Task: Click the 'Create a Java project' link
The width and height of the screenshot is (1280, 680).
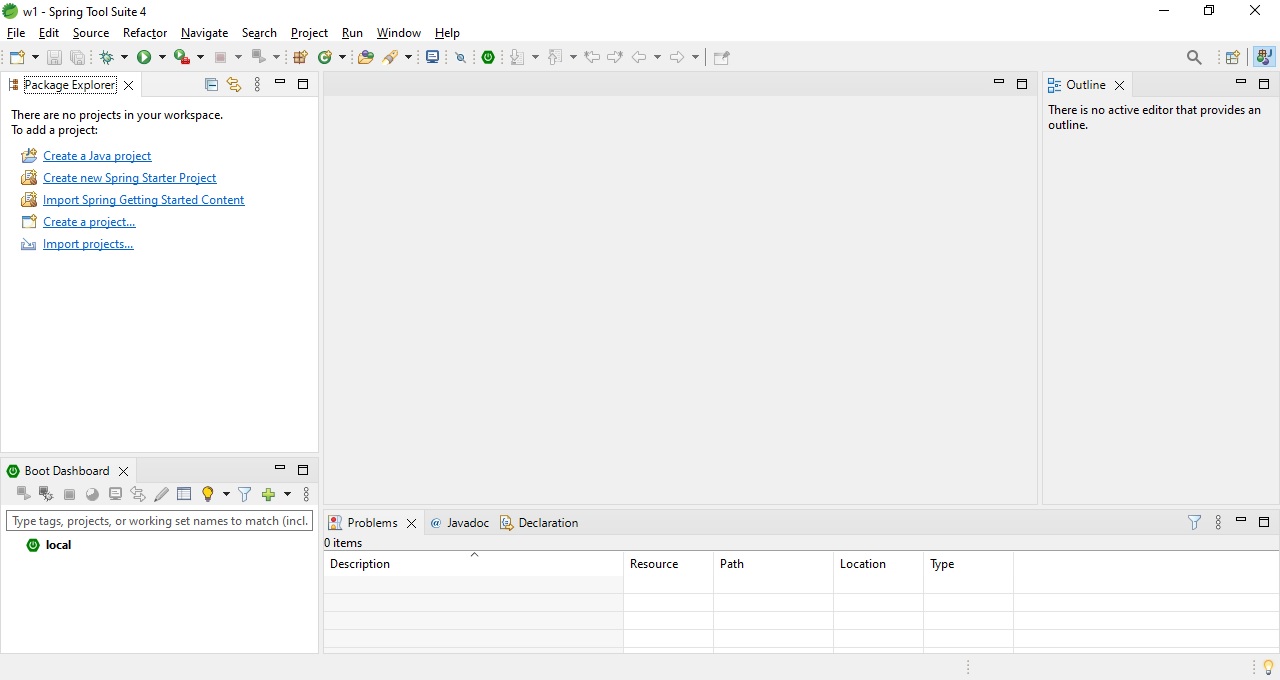Action: click(x=97, y=156)
